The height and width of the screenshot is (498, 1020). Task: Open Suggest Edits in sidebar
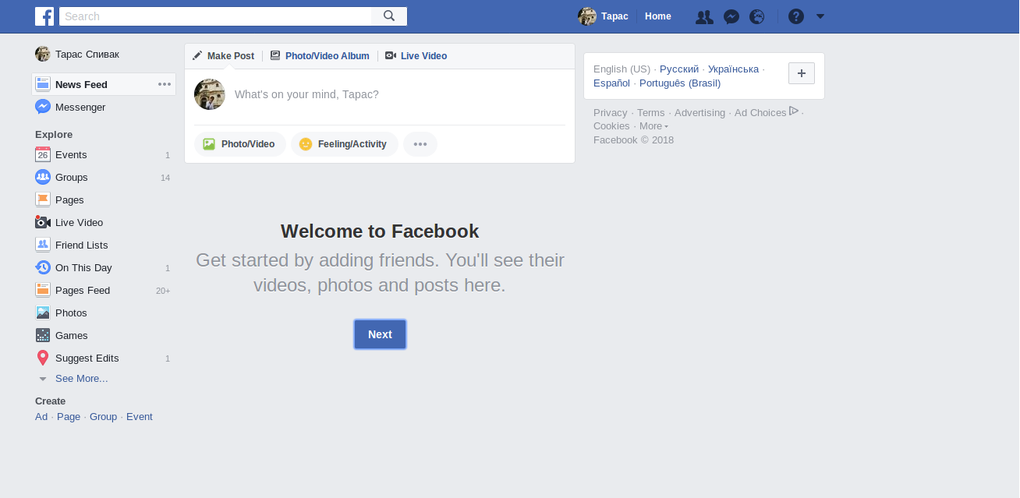point(86,358)
